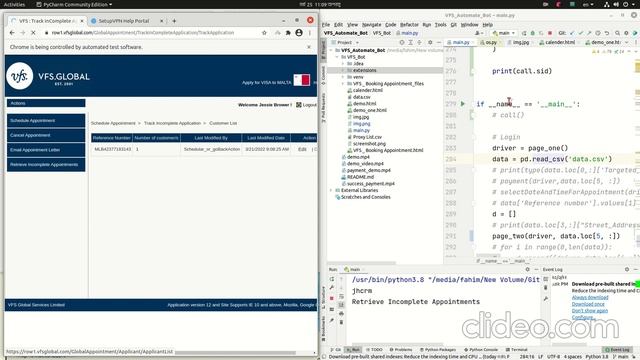640x360 pixels.
Task: Click Don't show again link
Action: pyautogui.click(x=589, y=311)
